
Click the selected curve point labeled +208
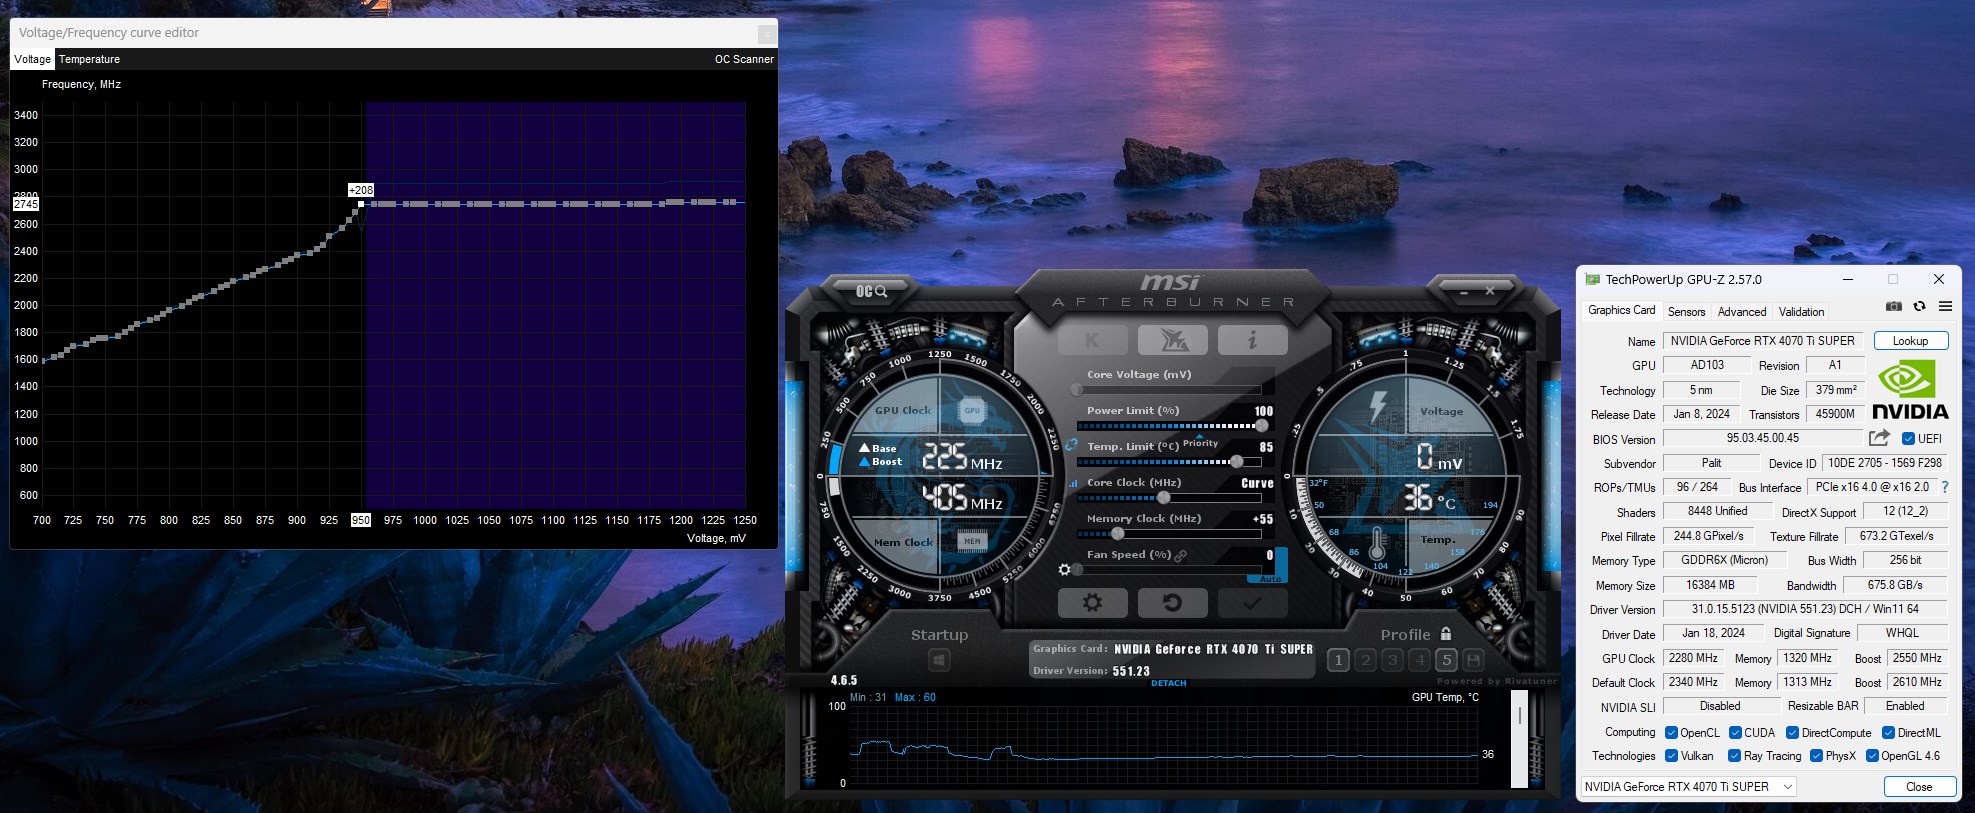(x=361, y=204)
